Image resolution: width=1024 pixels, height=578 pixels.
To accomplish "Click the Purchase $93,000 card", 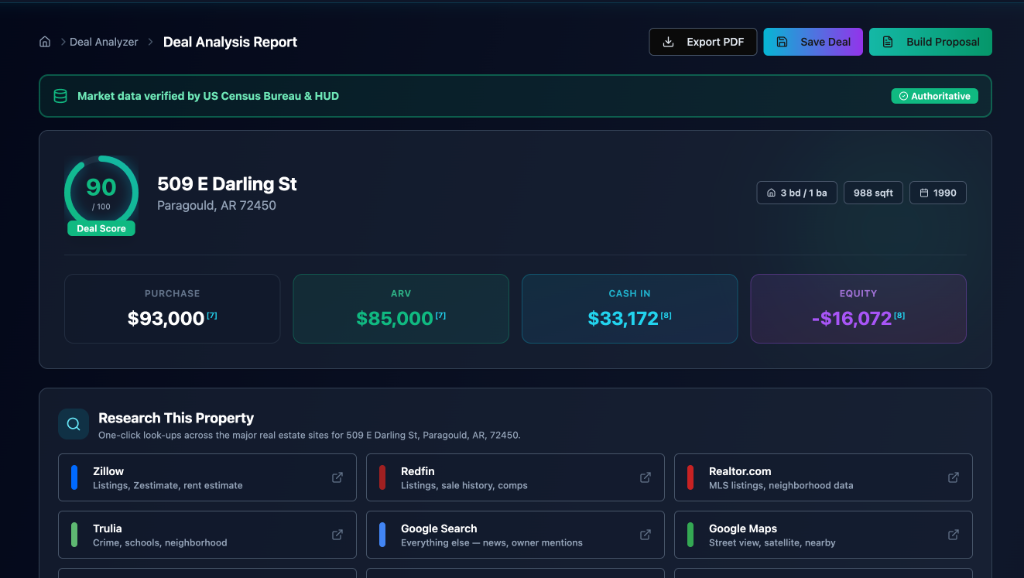I will pyautogui.click(x=172, y=309).
